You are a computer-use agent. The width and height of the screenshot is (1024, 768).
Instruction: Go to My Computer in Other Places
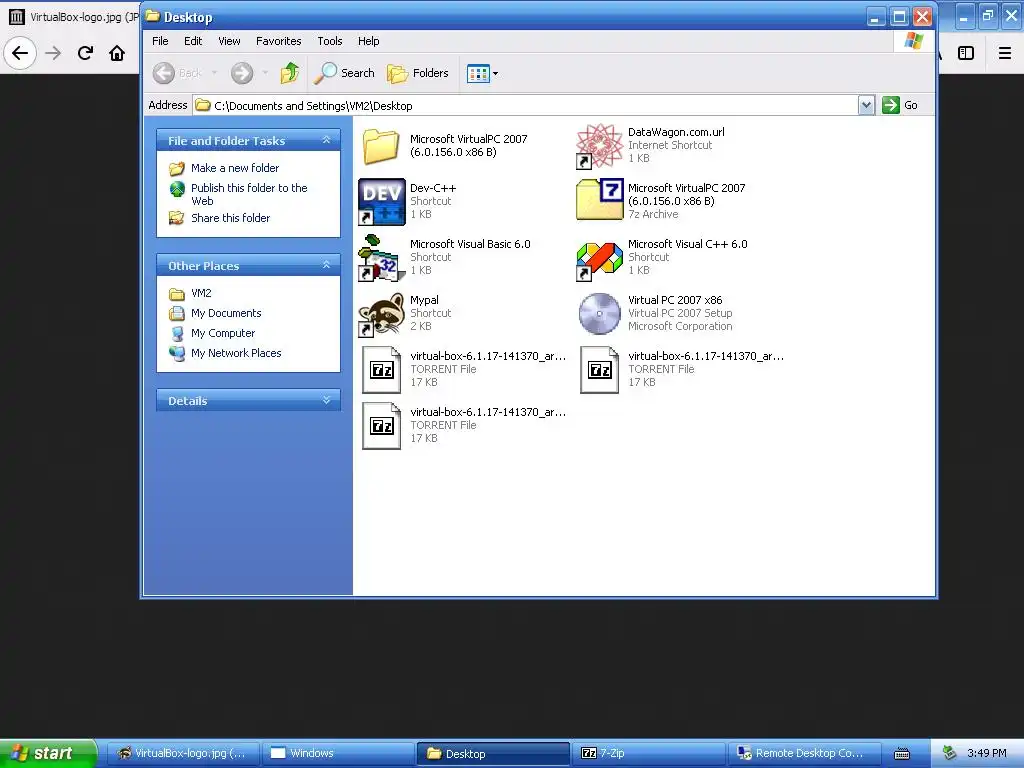(x=223, y=333)
